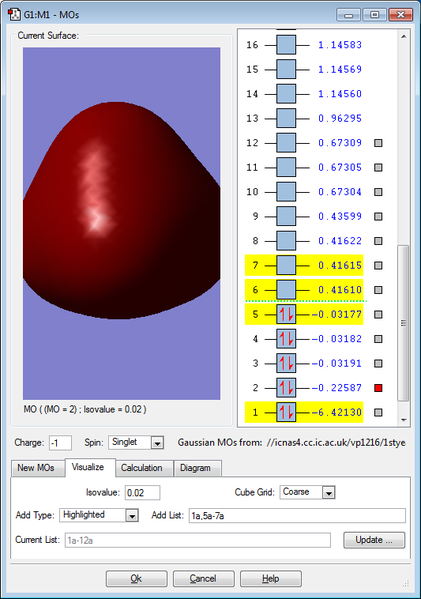Click the orbital occupancy box for MO 10
421x599 pixels.
(x=286, y=192)
